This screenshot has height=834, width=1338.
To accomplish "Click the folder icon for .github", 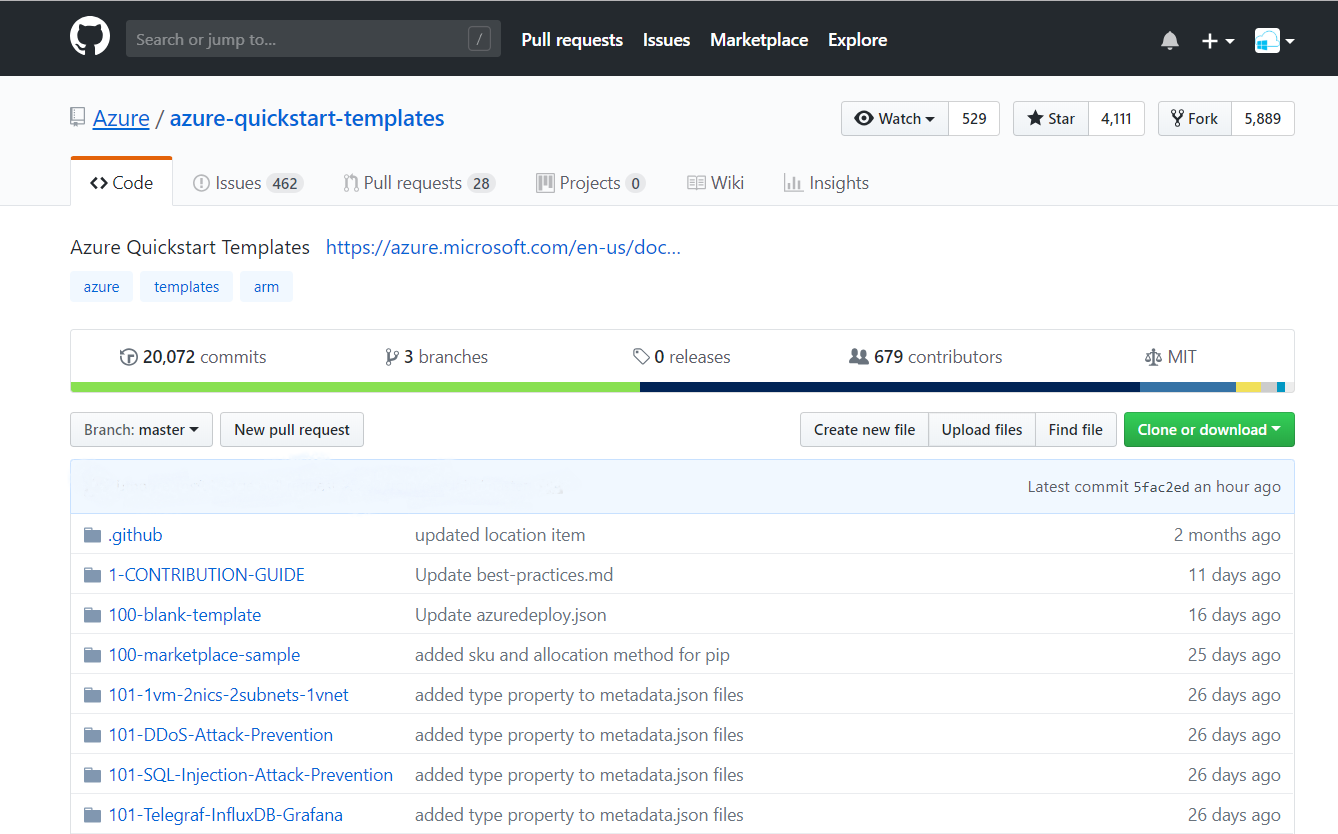I will pos(93,535).
